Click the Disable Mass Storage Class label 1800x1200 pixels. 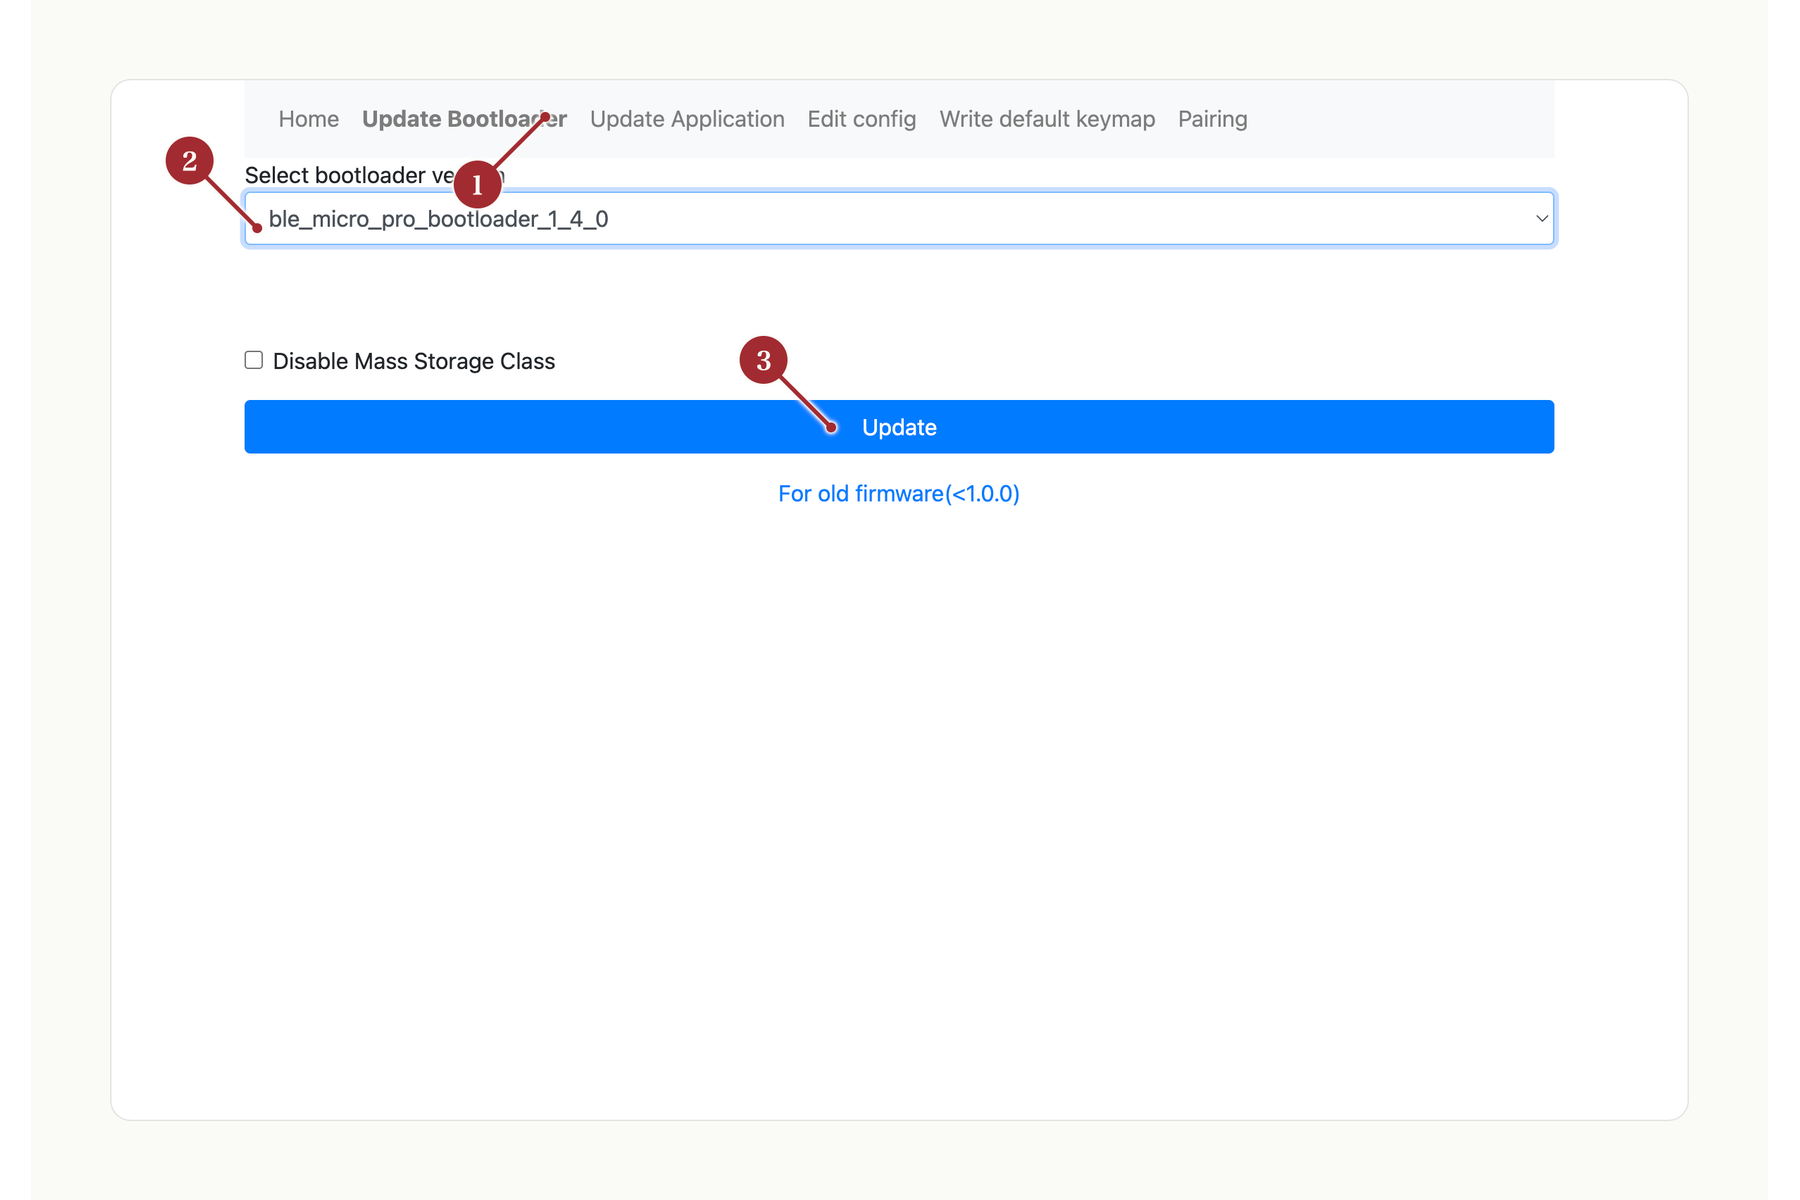[x=414, y=361]
